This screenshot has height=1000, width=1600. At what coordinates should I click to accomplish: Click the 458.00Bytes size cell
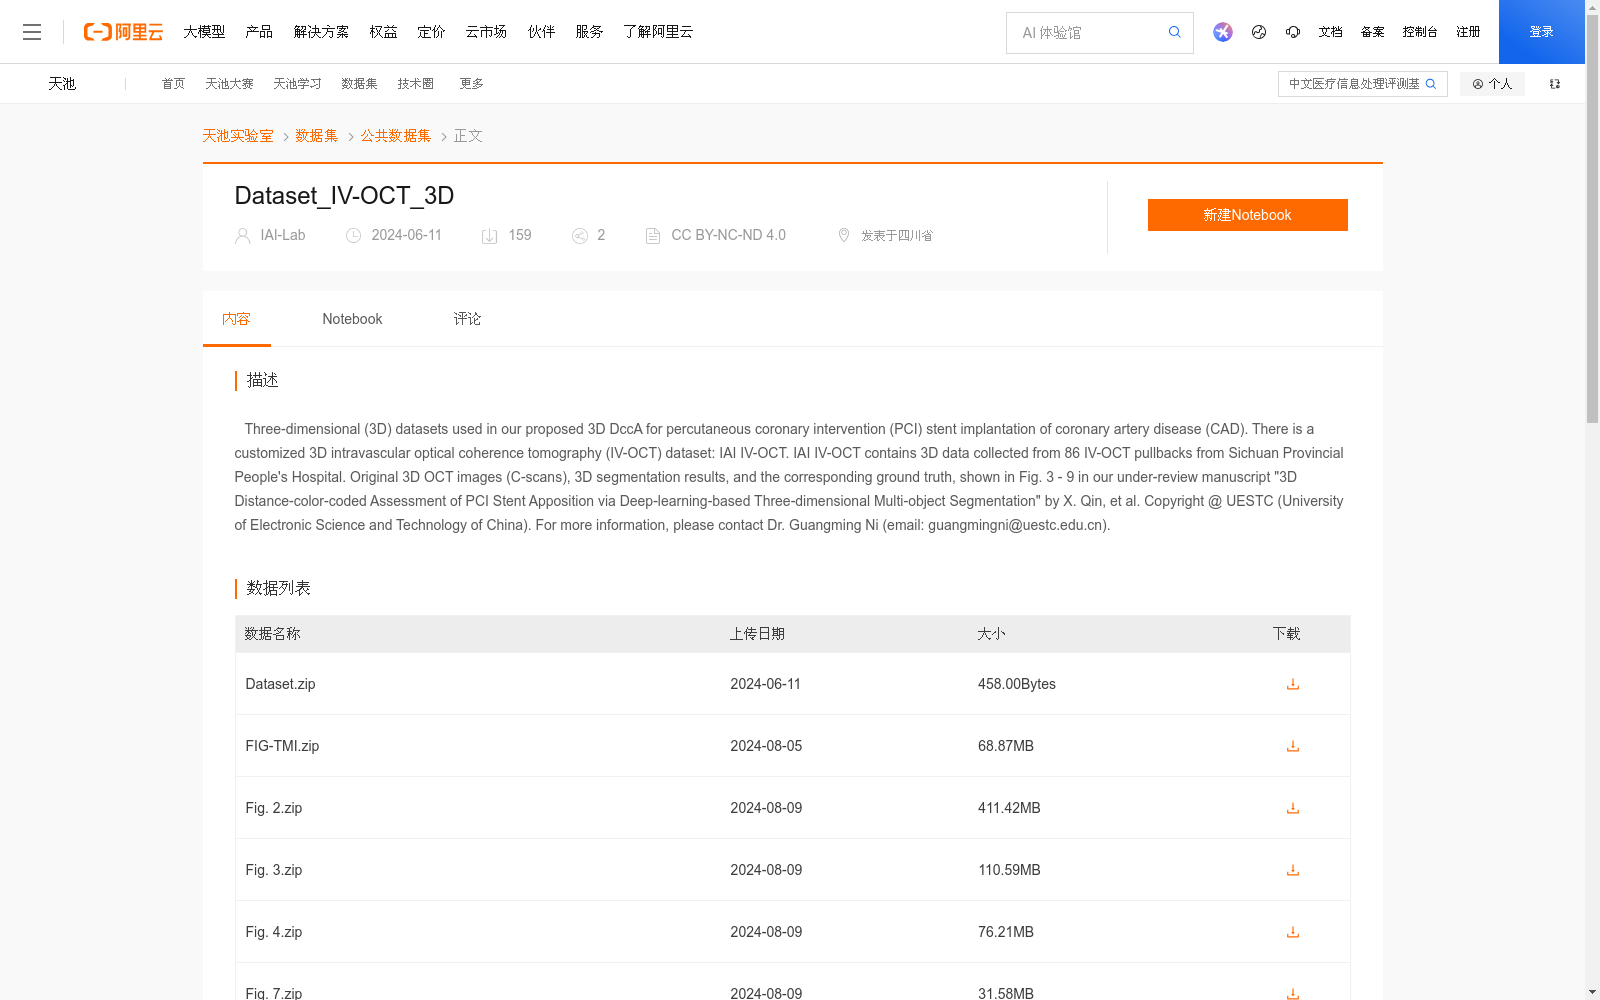pyautogui.click(x=1017, y=684)
